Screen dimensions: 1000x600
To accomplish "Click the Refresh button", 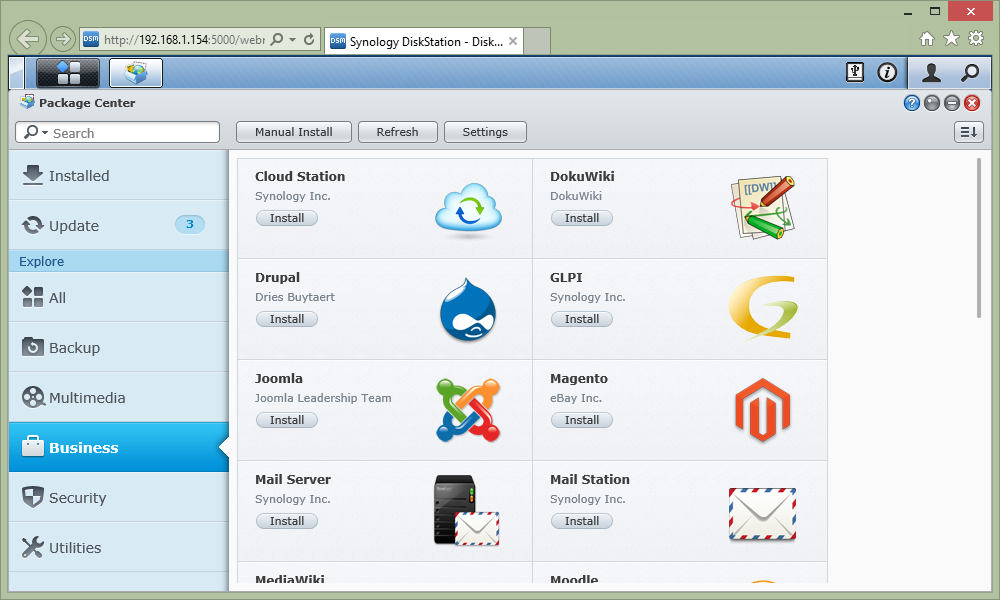I will (x=397, y=132).
